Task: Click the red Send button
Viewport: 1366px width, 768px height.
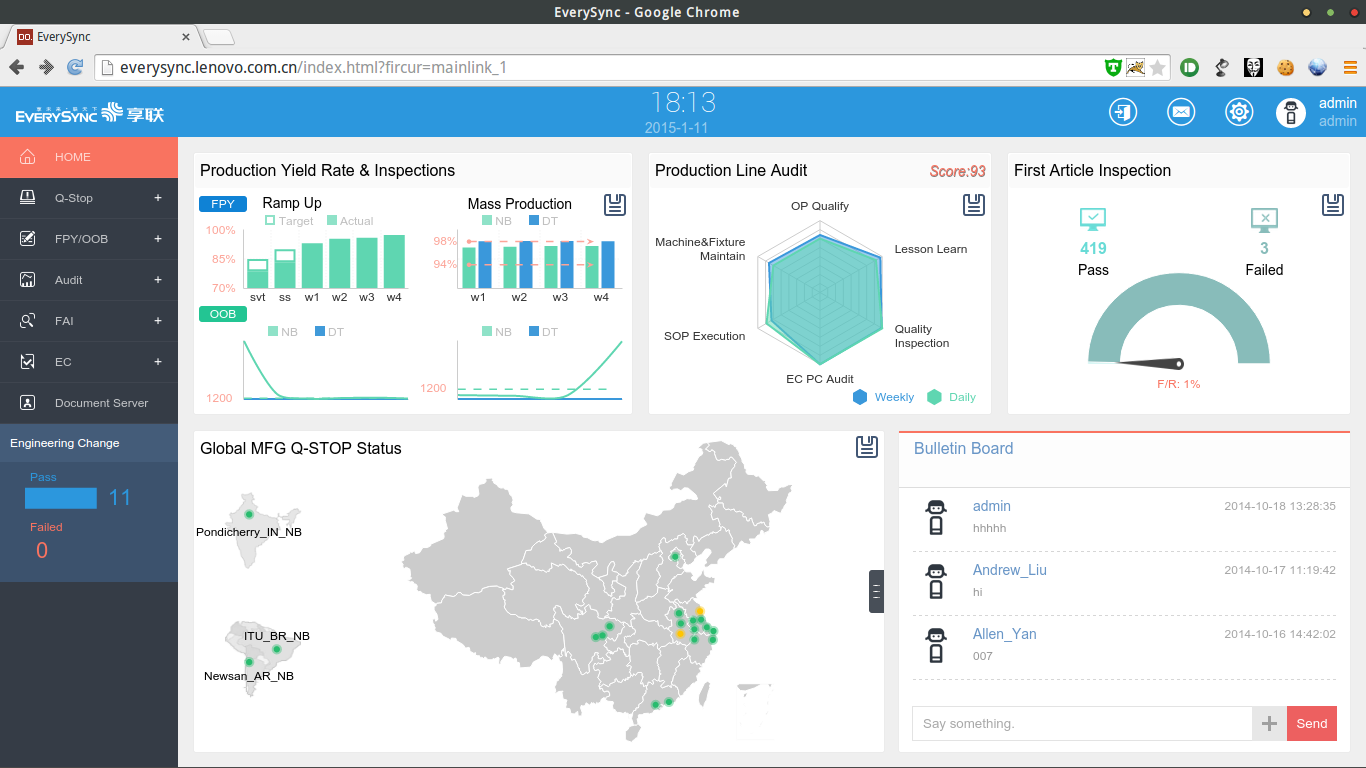Action: 1312,724
